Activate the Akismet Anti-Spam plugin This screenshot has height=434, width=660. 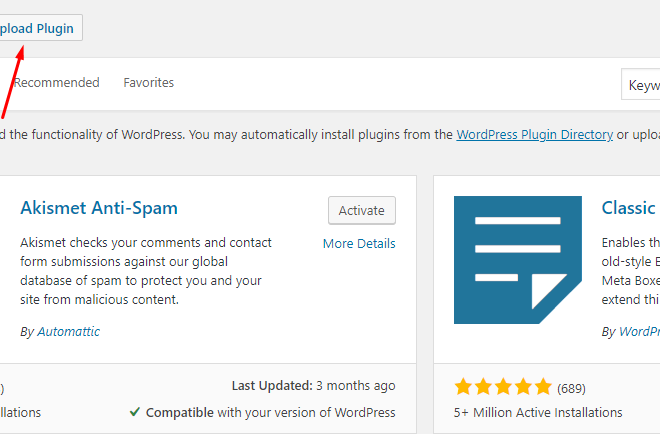pos(362,210)
